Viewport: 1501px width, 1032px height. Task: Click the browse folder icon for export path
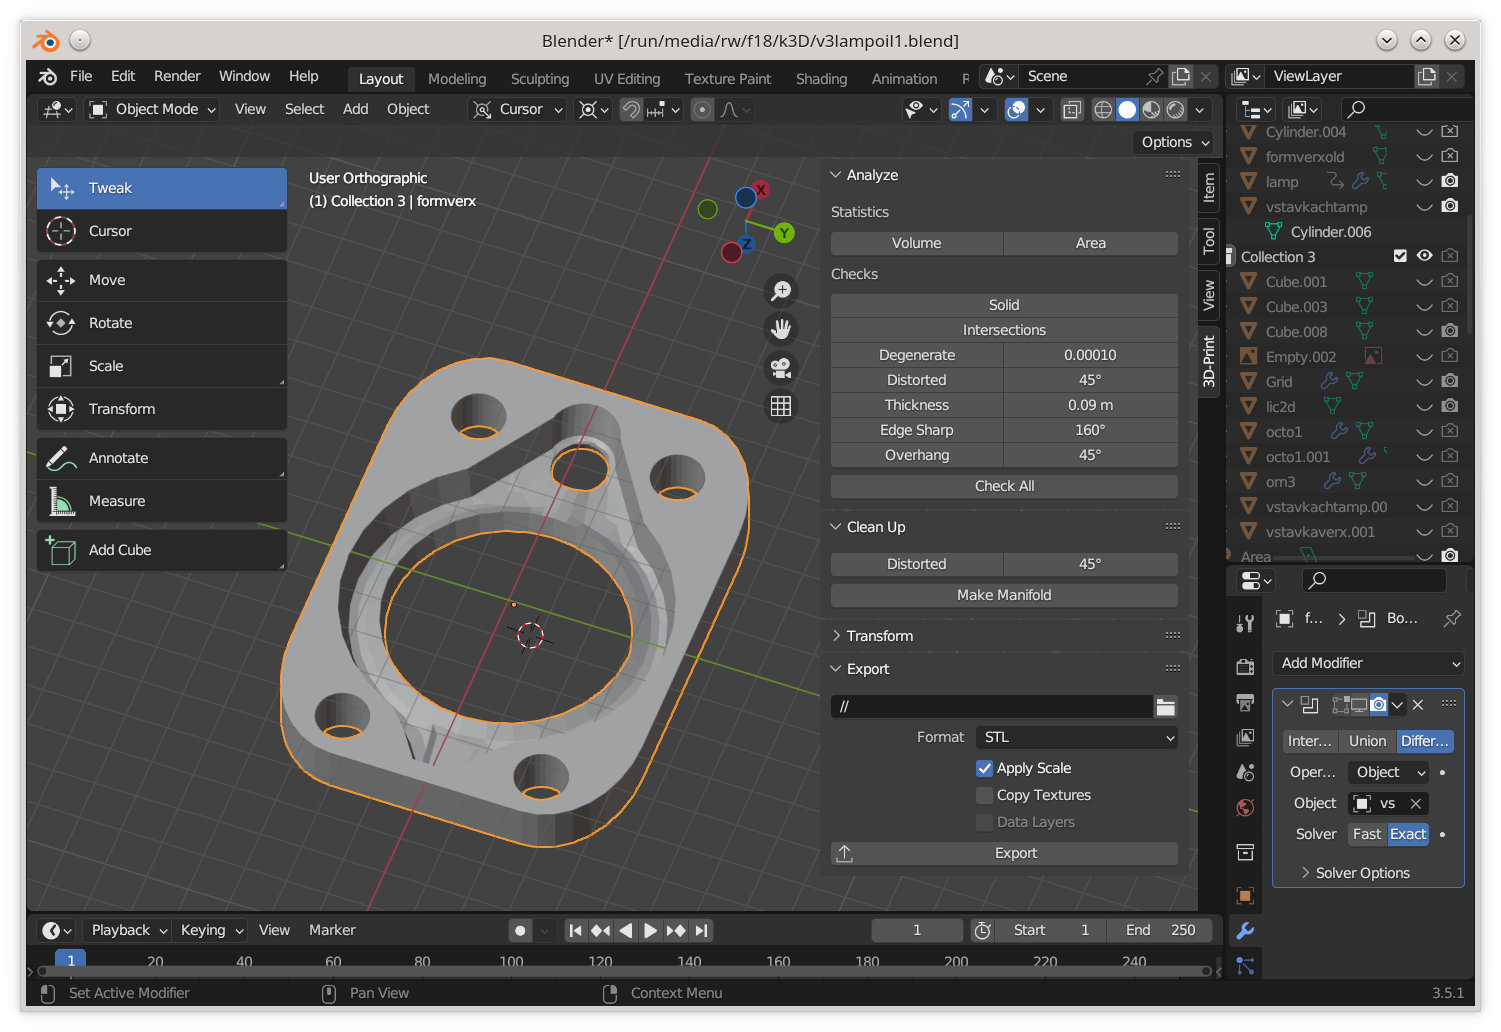tap(1166, 707)
